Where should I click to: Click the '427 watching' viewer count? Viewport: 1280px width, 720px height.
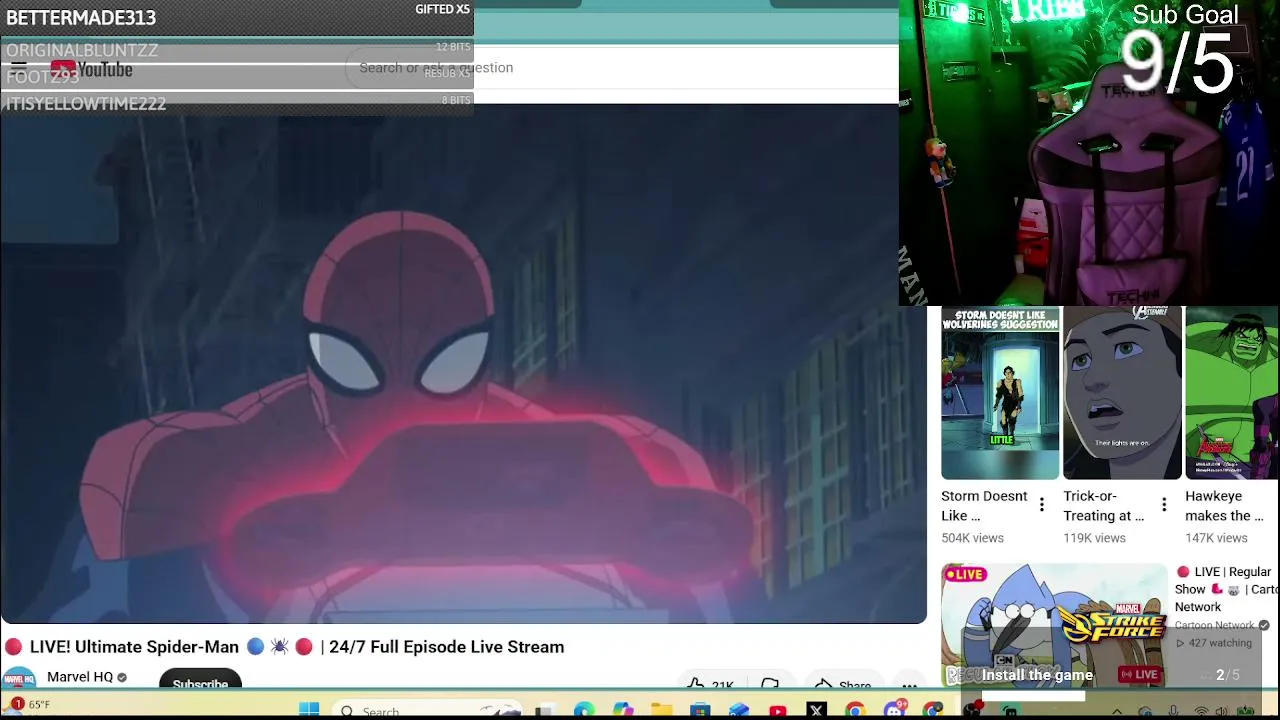click(1214, 643)
